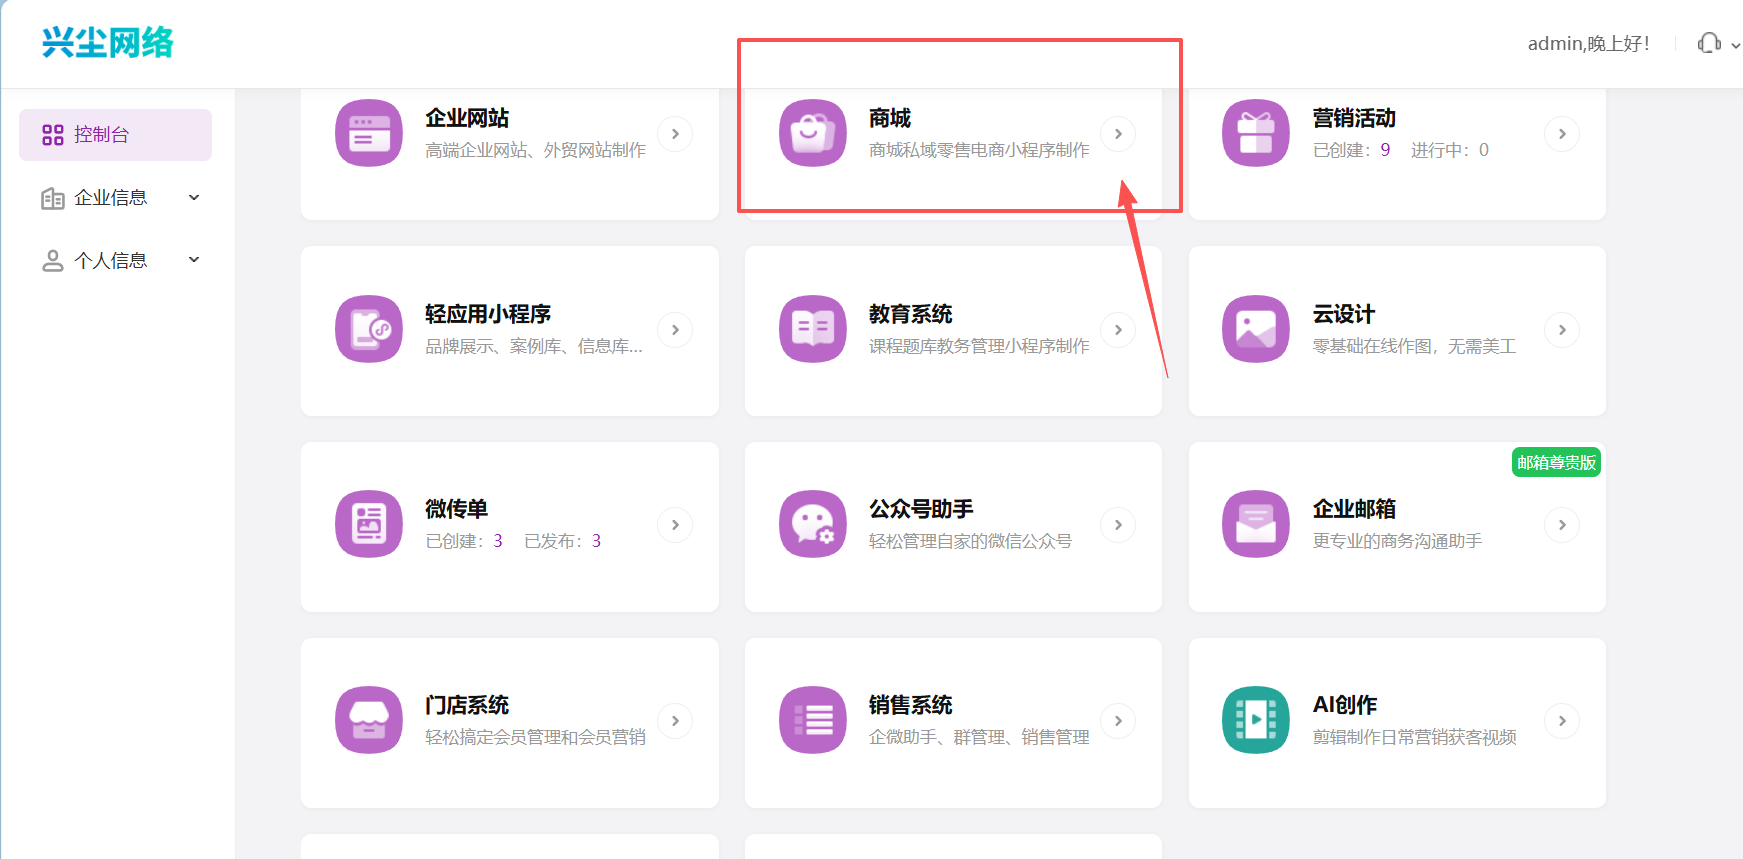This screenshot has height=859, width=1743.
Task: Click description 轻松搞定会员管理和会员营销
Action: pyautogui.click(x=536, y=737)
